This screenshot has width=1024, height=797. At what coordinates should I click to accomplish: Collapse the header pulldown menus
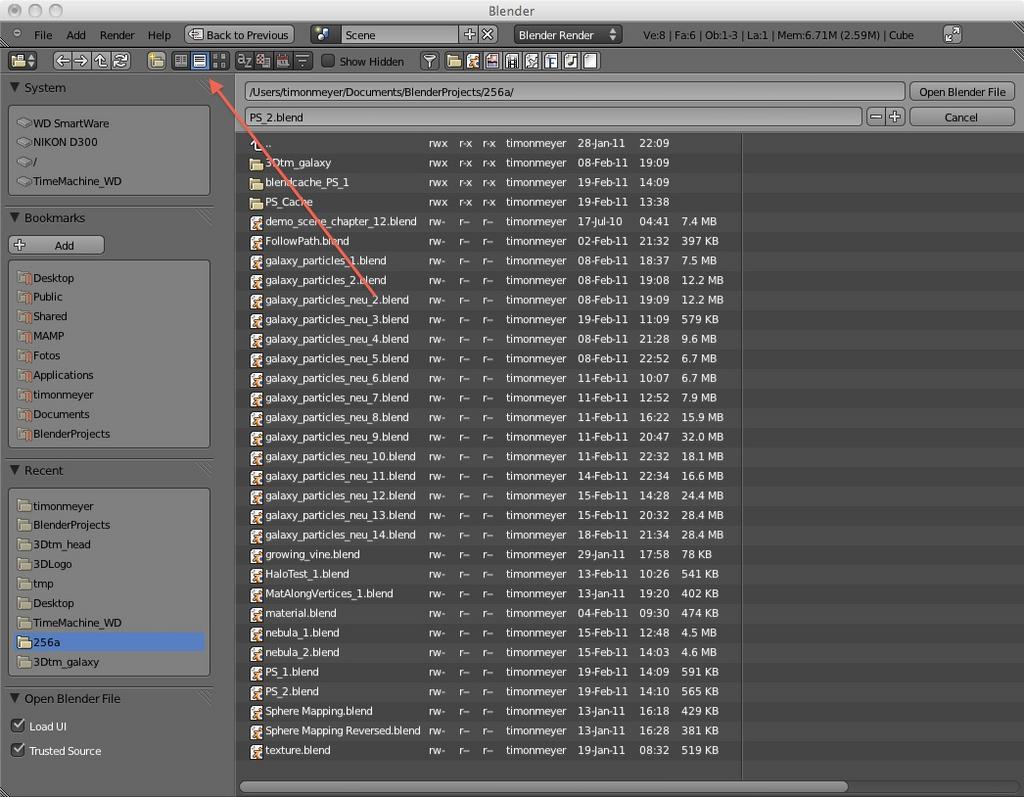(x=17, y=33)
